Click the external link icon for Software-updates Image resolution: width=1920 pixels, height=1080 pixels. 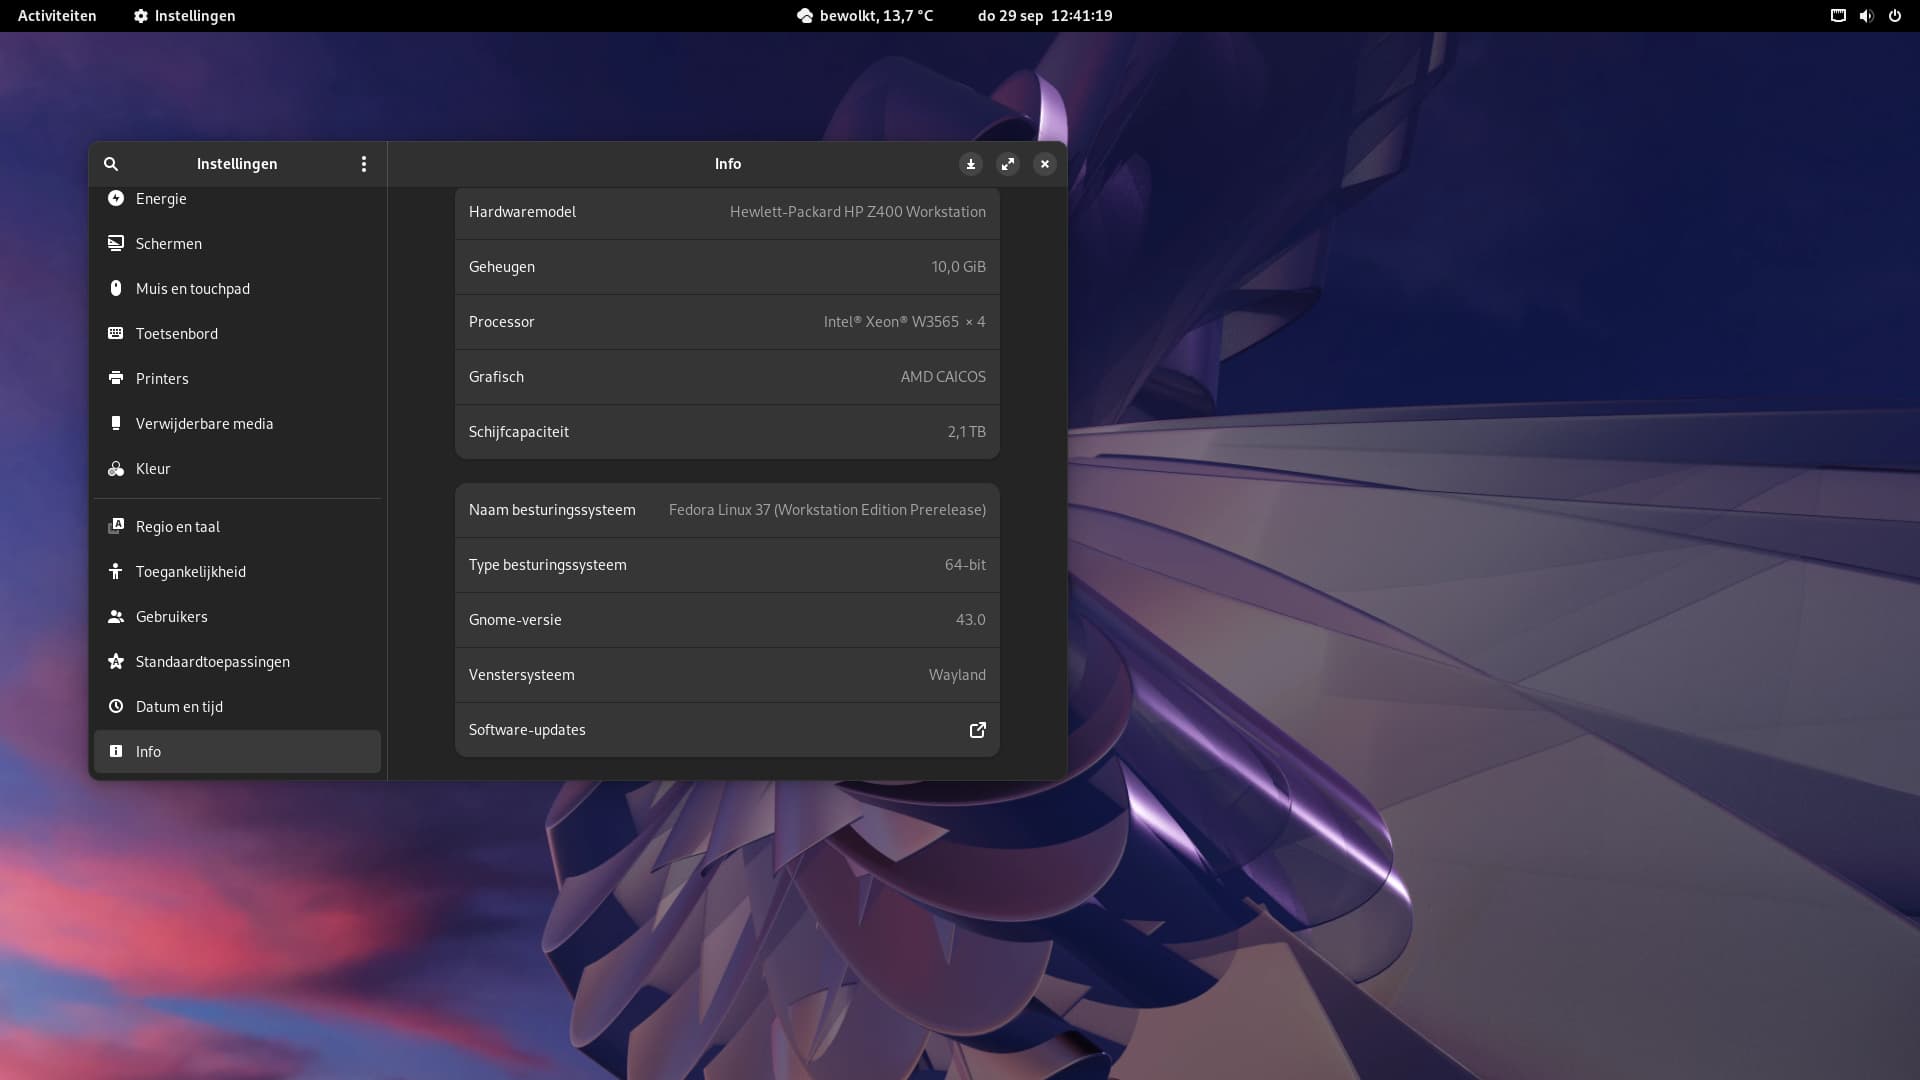[978, 730]
